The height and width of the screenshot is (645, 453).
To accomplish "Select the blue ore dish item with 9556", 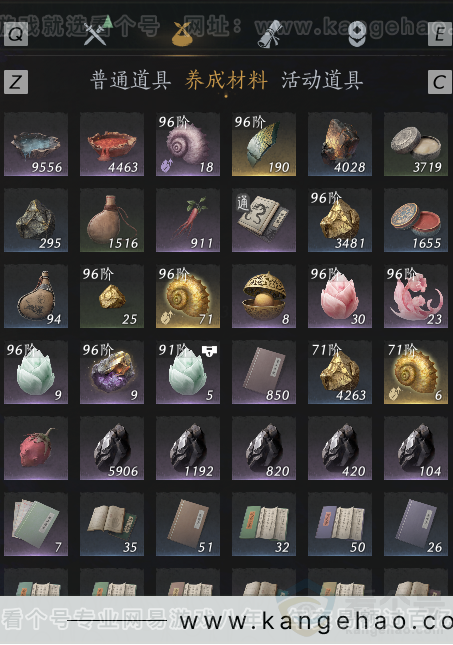I will [36, 144].
